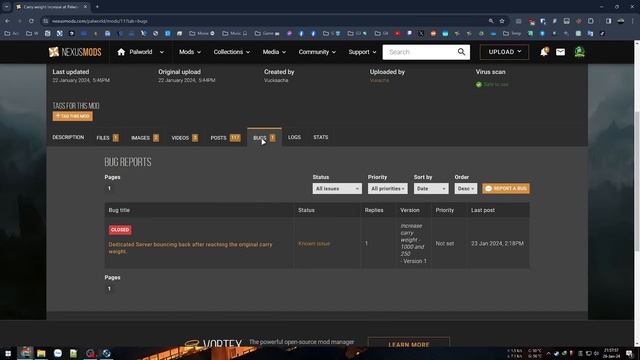Click the Chrome profile avatar in toolbar
640x360 pixels.
click(621, 21)
